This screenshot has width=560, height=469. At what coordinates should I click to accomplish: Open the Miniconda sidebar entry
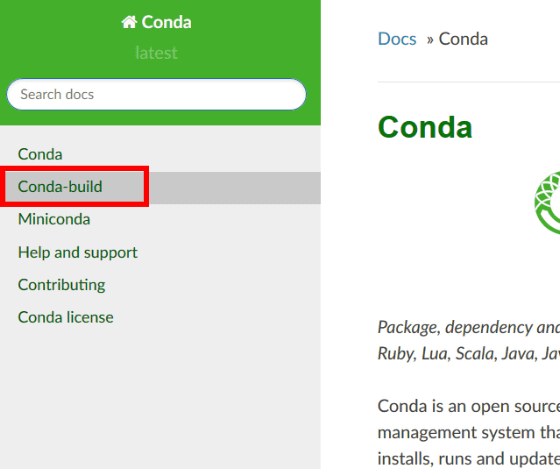click(x=54, y=219)
